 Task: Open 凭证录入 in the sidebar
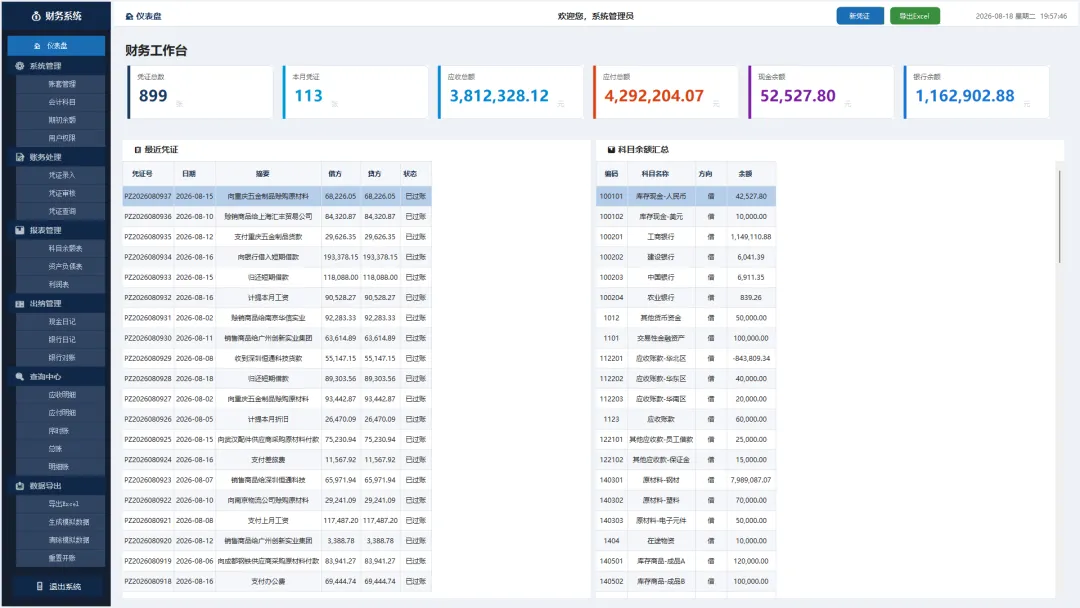[61, 176]
